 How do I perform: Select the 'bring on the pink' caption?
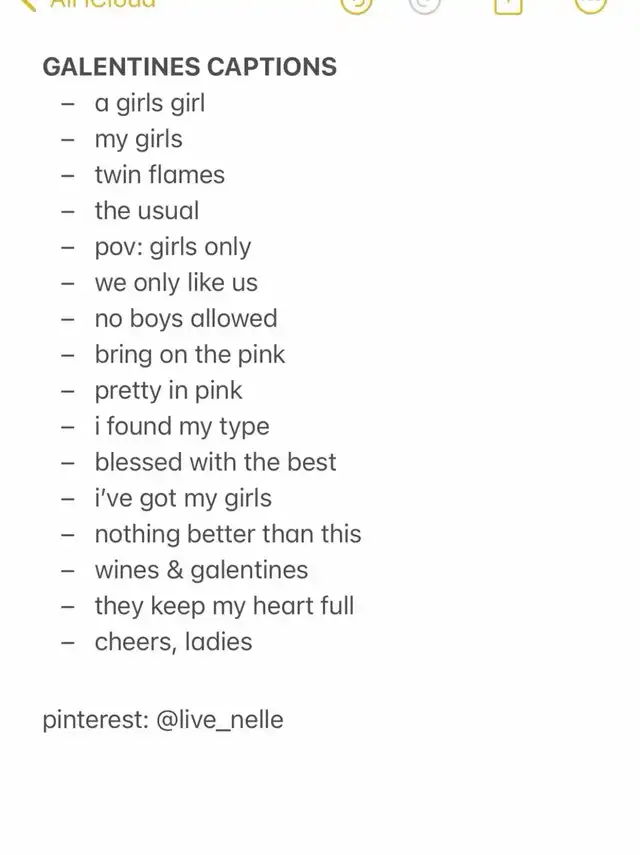190,354
